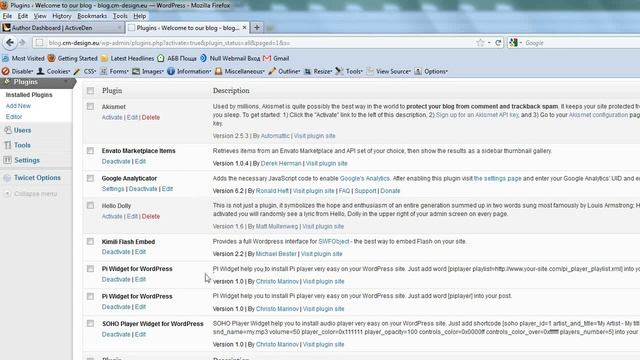640x360 pixels.
Task: Click View Source in developer toolbar
Action: pos(388,71)
